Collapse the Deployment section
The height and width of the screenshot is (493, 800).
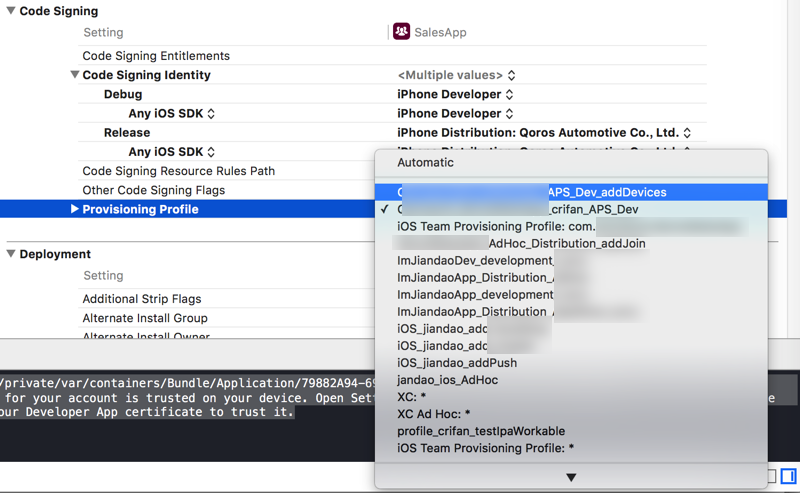[11, 254]
